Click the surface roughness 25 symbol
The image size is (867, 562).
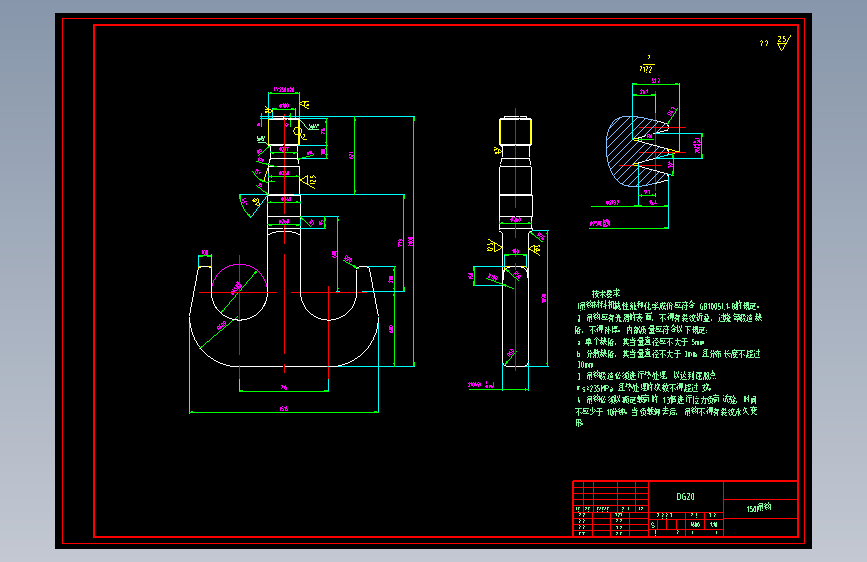(x=784, y=43)
